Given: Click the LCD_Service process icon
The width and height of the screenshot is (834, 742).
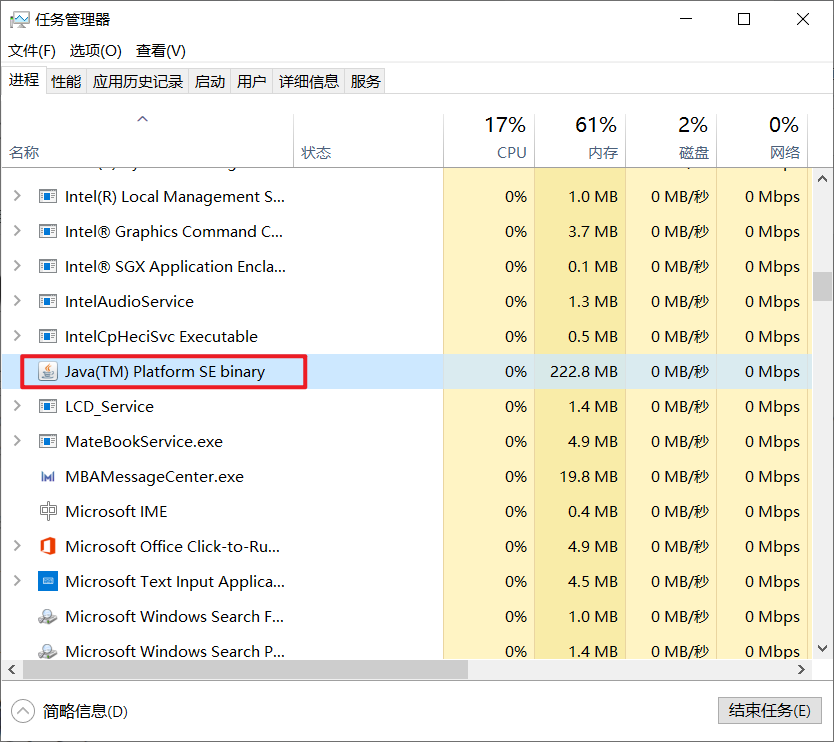Looking at the screenshot, I should point(48,407).
